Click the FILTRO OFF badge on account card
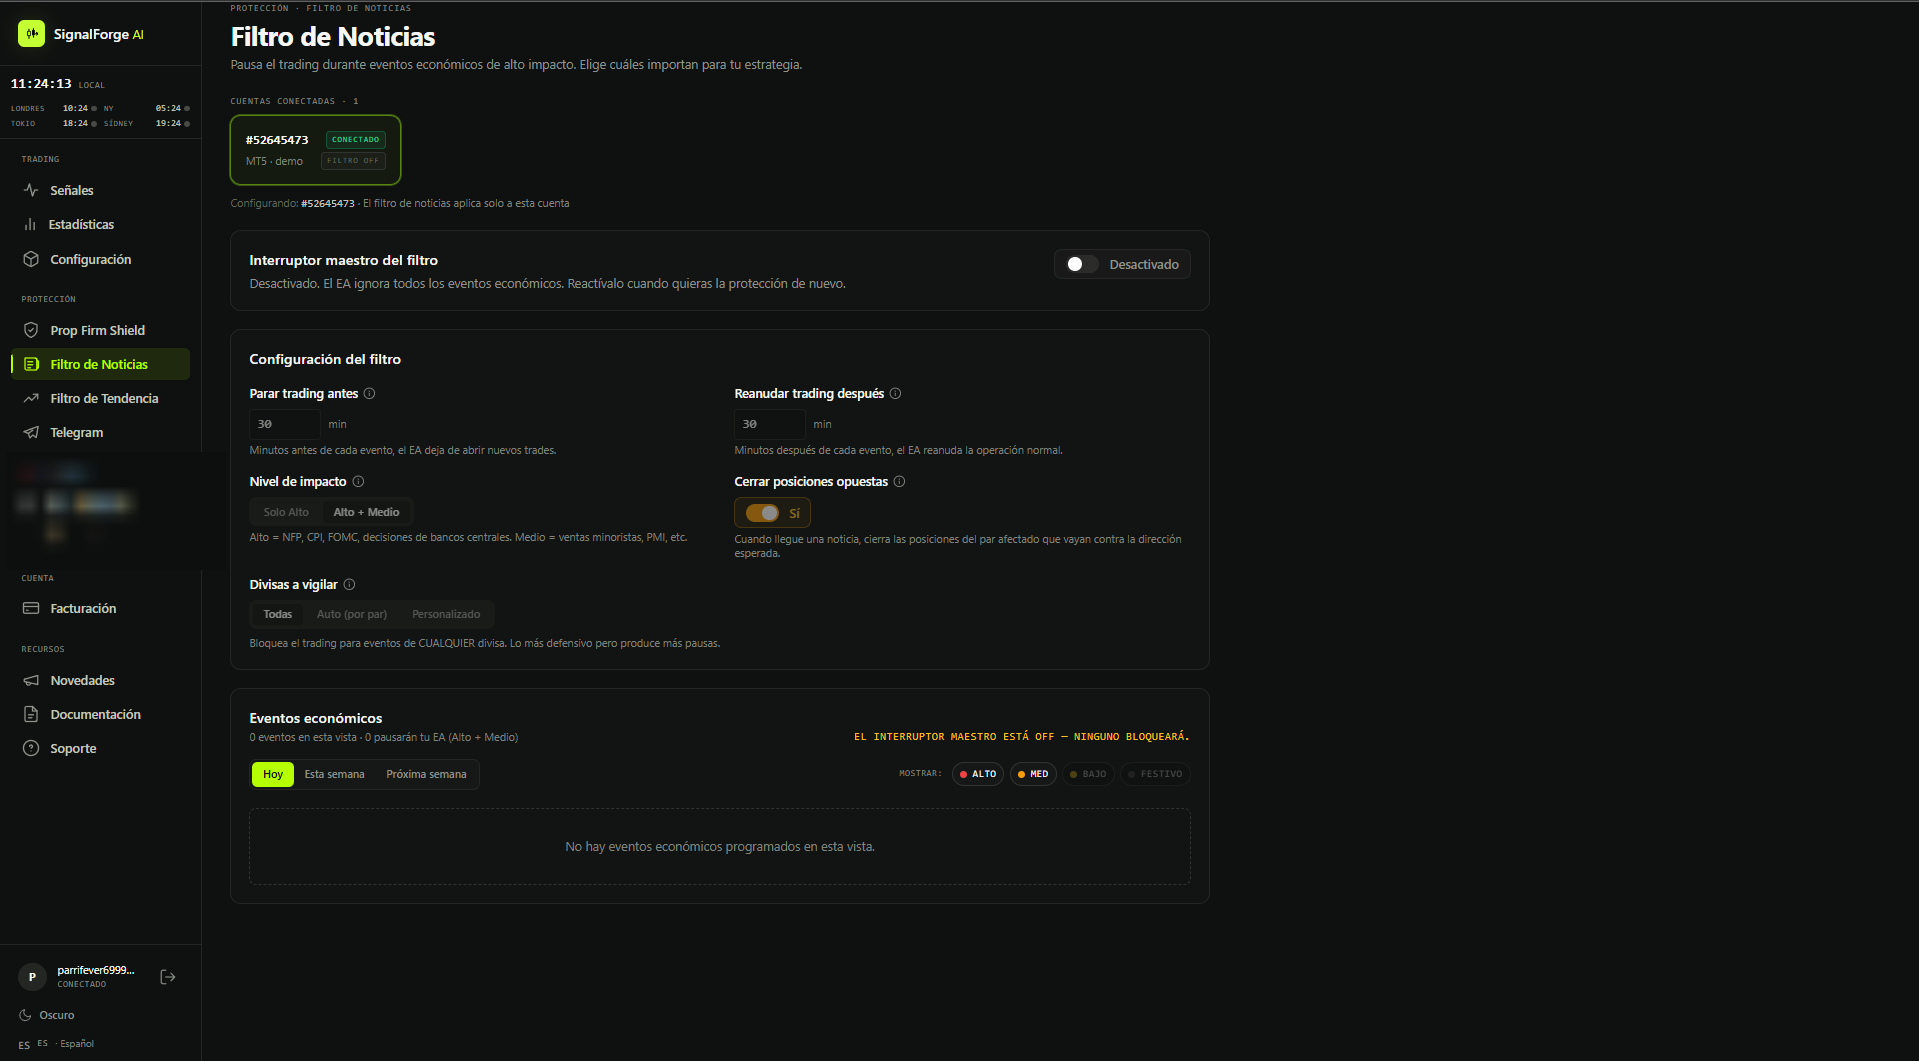The image size is (1919, 1061). point(353,161)
